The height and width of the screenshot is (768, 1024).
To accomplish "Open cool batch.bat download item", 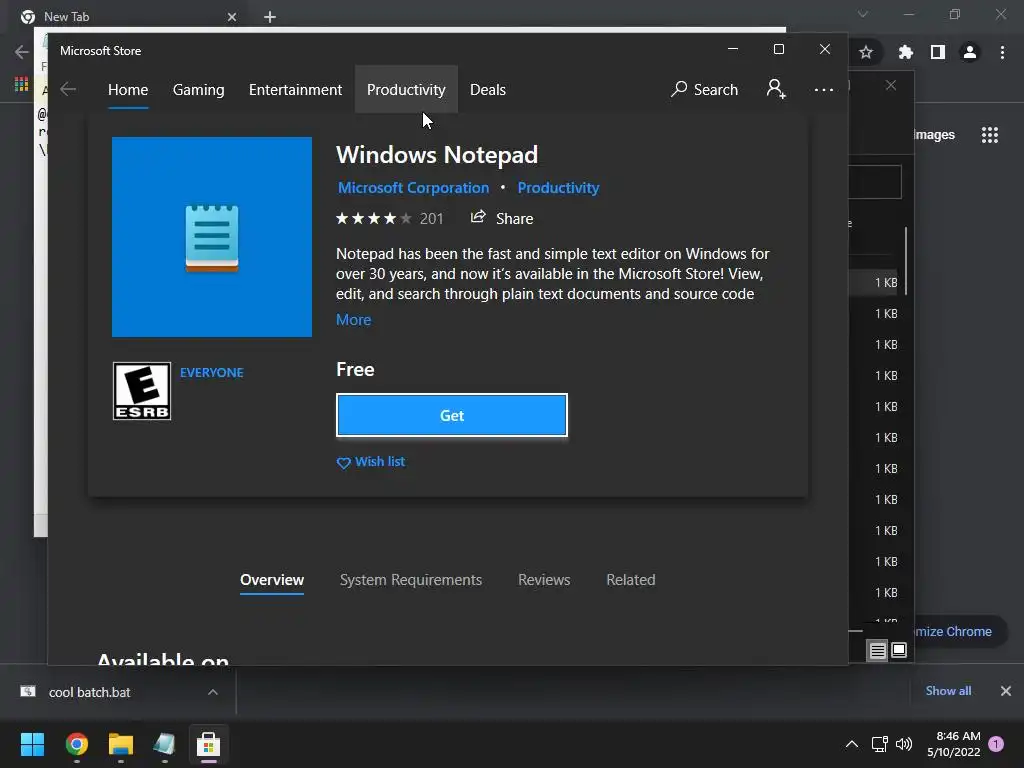I will [90, 692].
